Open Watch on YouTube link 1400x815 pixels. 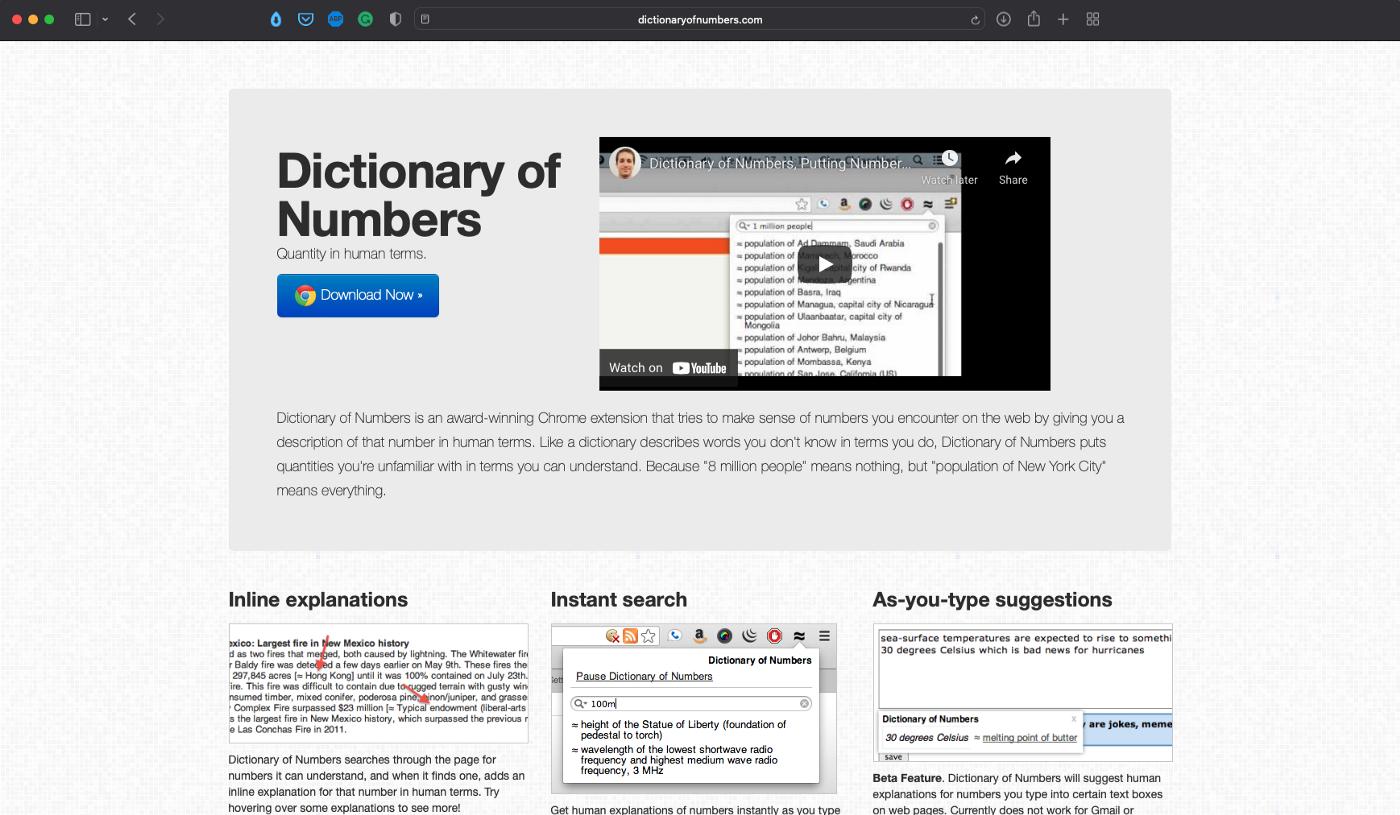[x=668, y=367]
